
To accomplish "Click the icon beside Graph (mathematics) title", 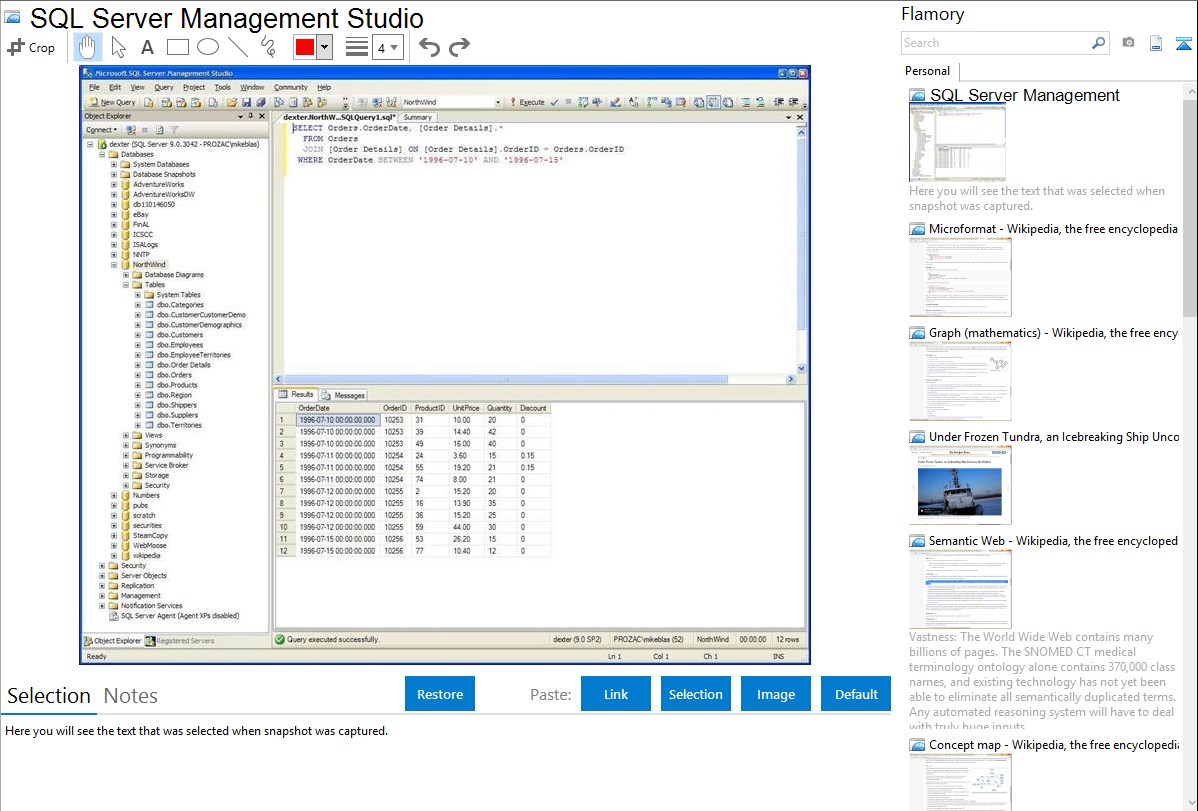I will pos(917,333).
